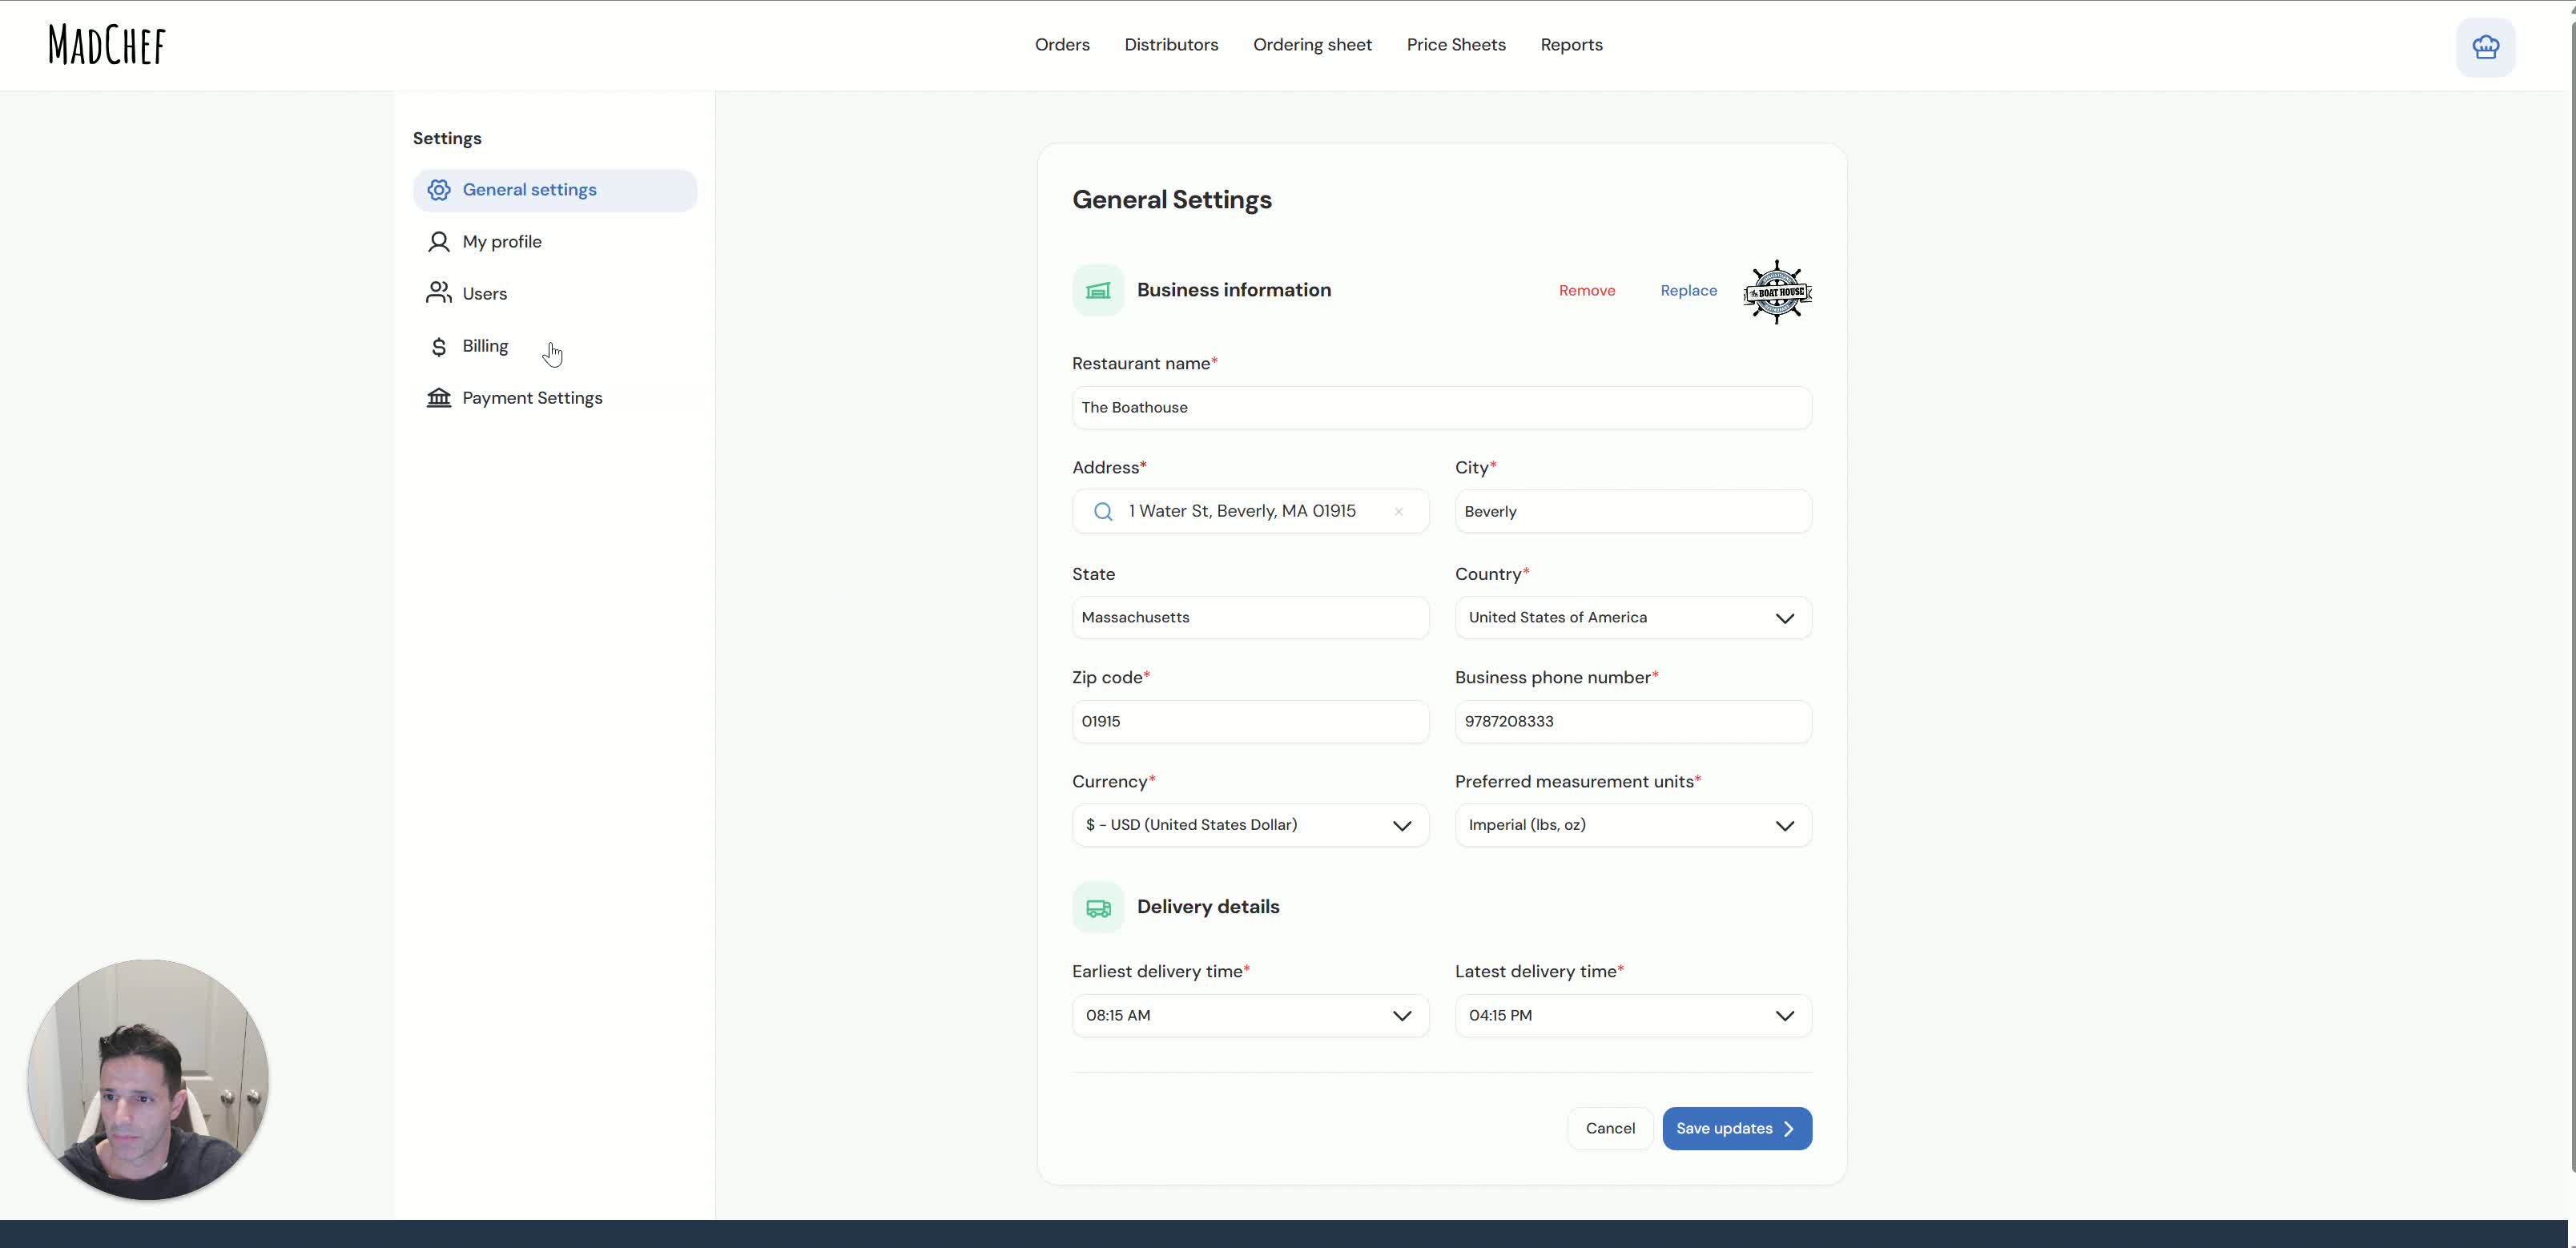Click the Cancel button

(1610, 1129)
